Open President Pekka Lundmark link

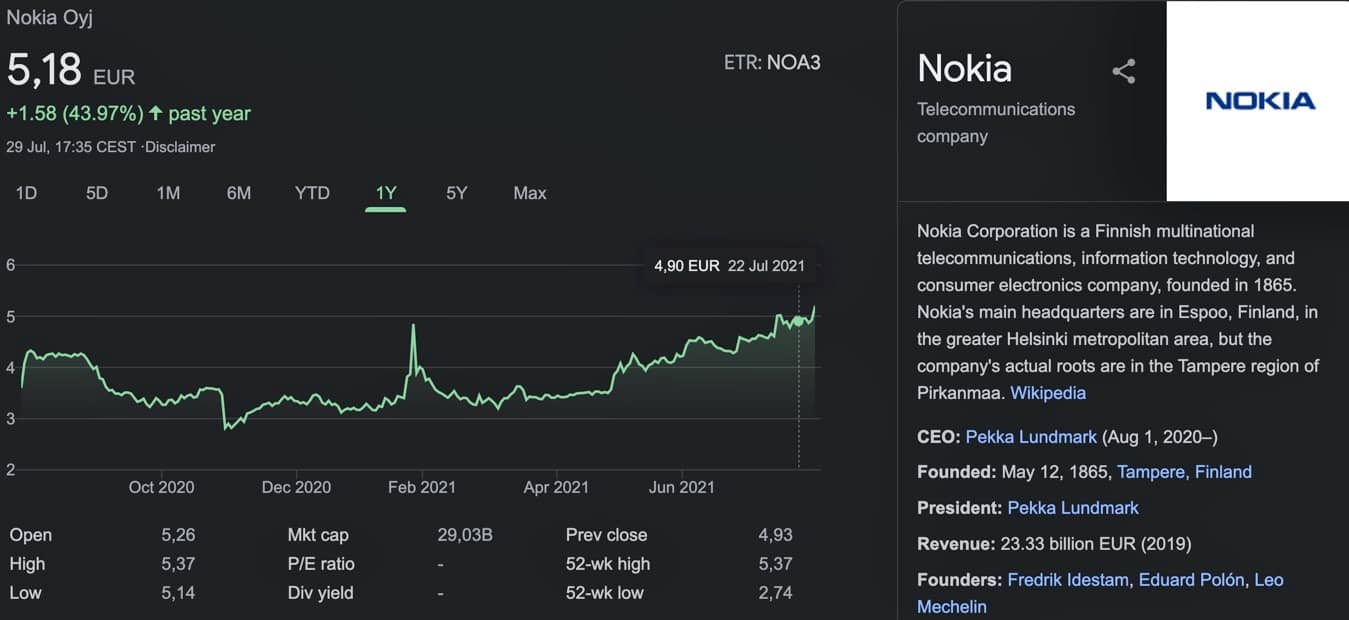[1073, 508]
